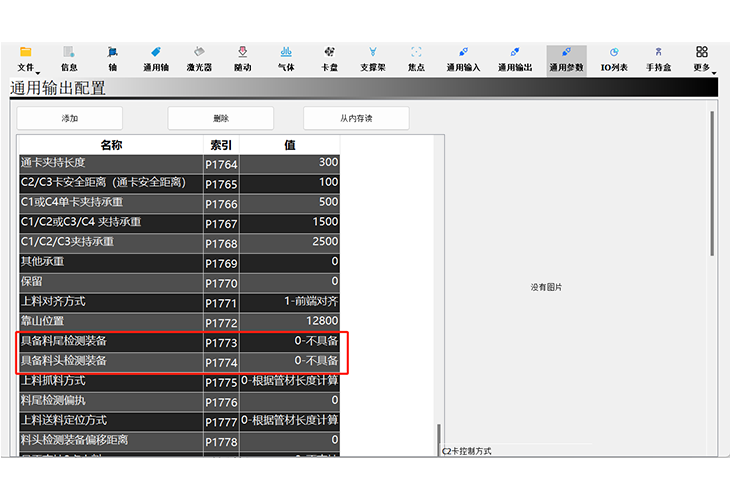Click the 卡盘 chuck icon
The height and width of the screenshot is (500, 730).
[x=329, y=58]
